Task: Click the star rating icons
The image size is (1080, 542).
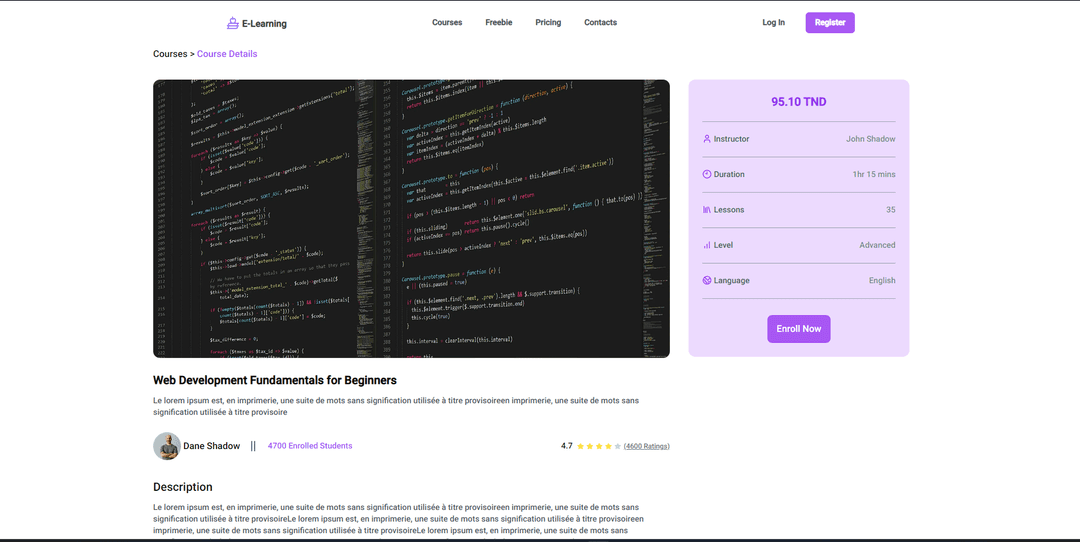Action: 599,446
